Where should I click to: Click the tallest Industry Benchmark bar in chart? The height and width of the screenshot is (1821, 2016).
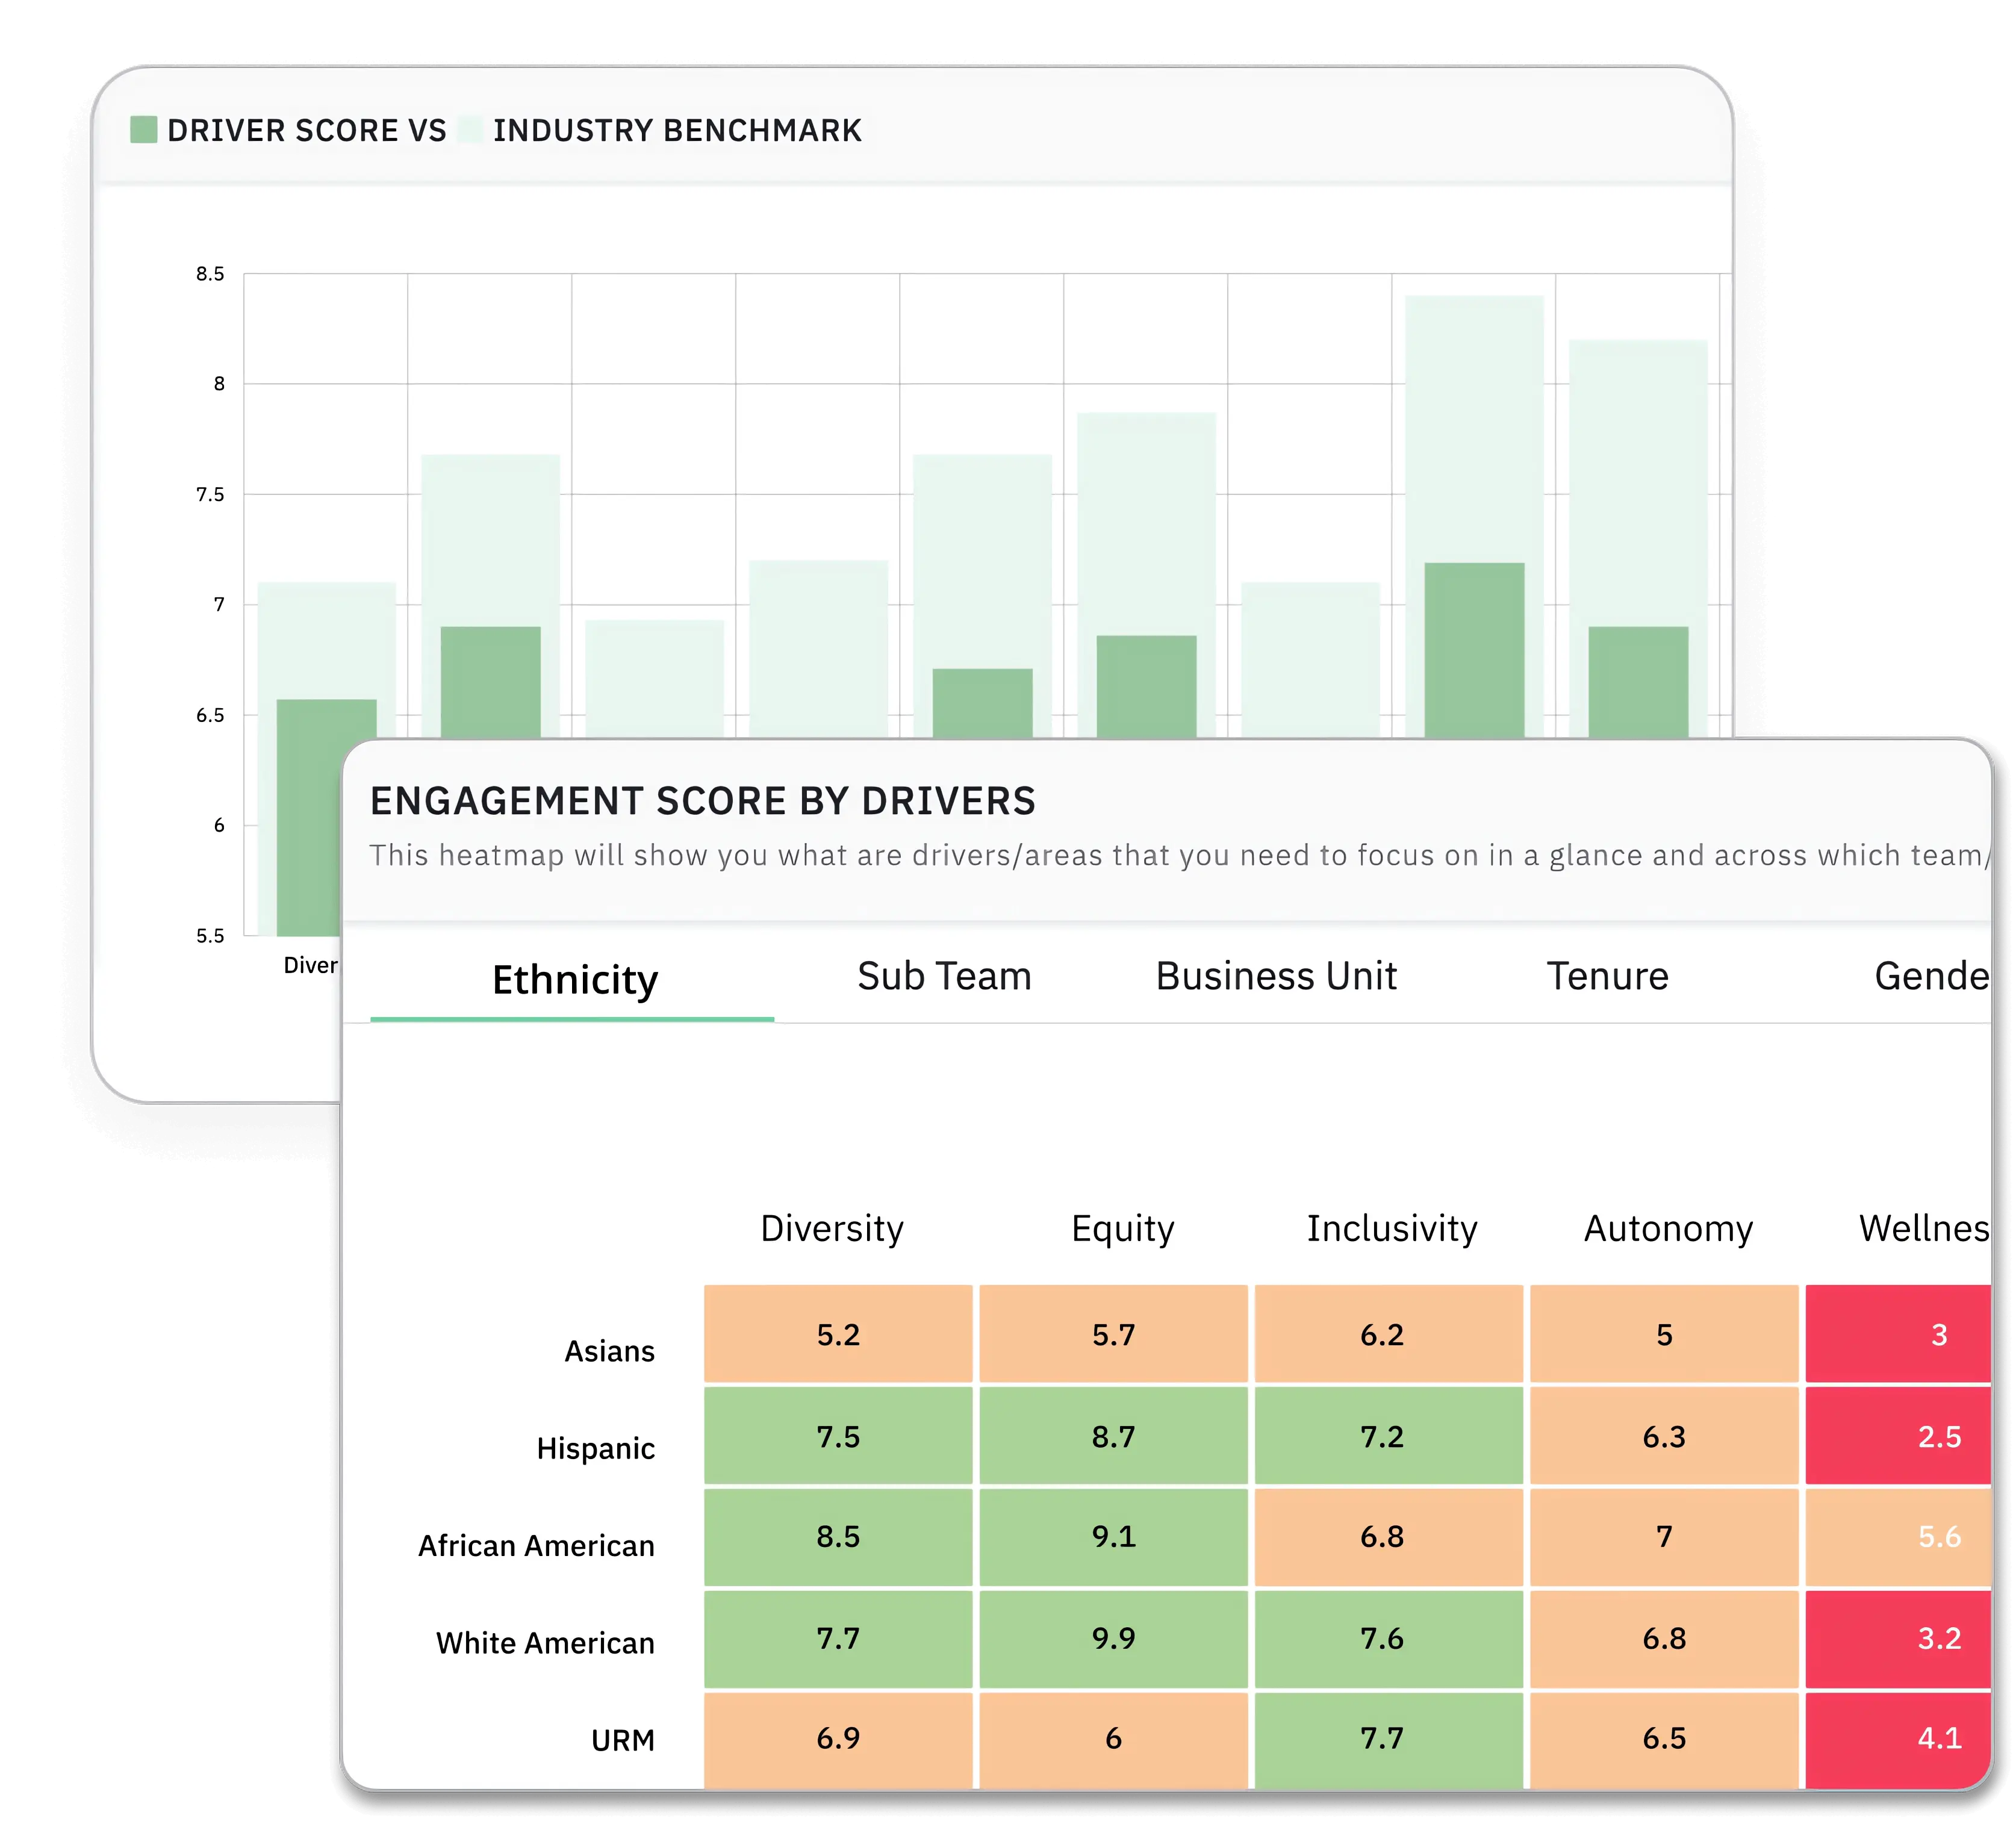[x=1474, y=420]
